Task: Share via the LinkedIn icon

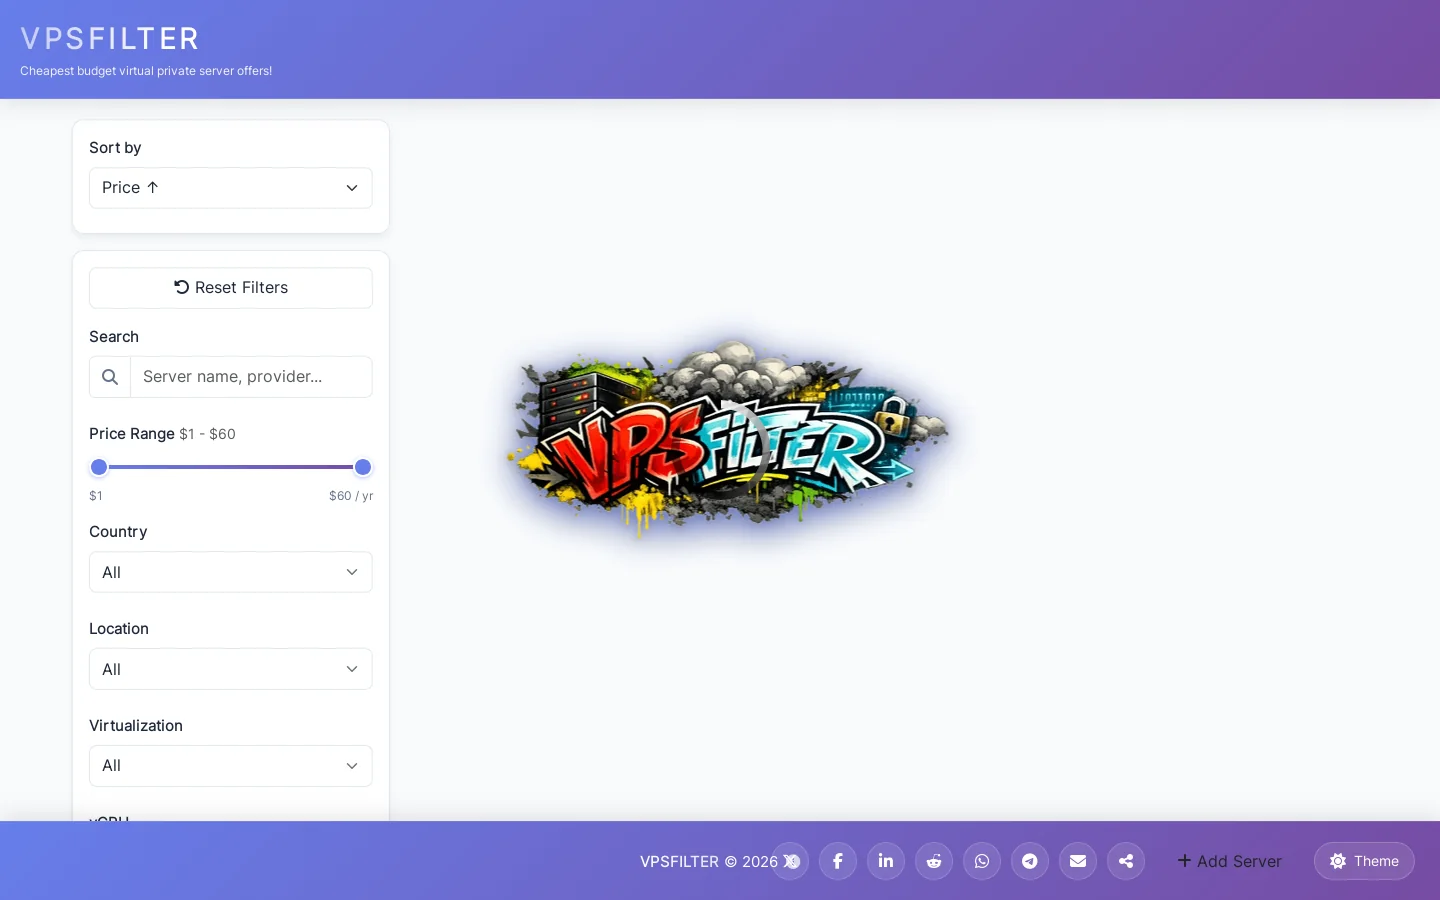Action: point(886,861)
